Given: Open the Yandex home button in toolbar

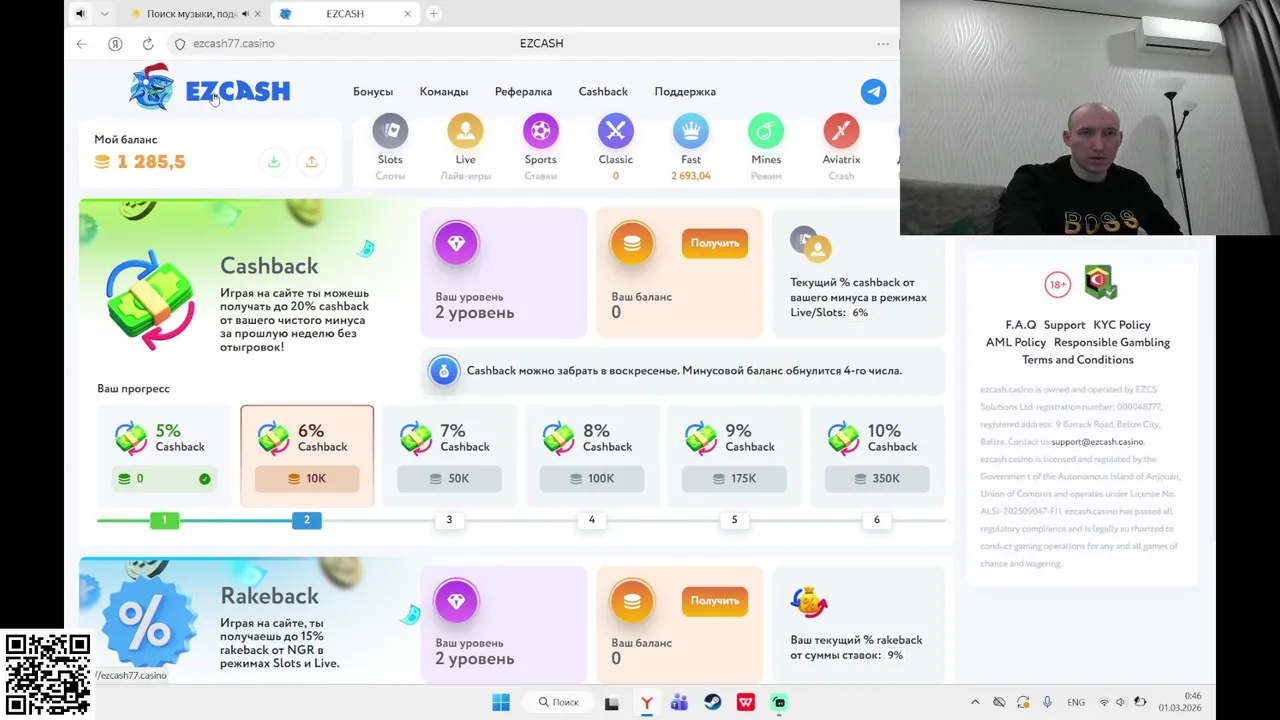Looking at the screenshot, I should pos(115,44).
